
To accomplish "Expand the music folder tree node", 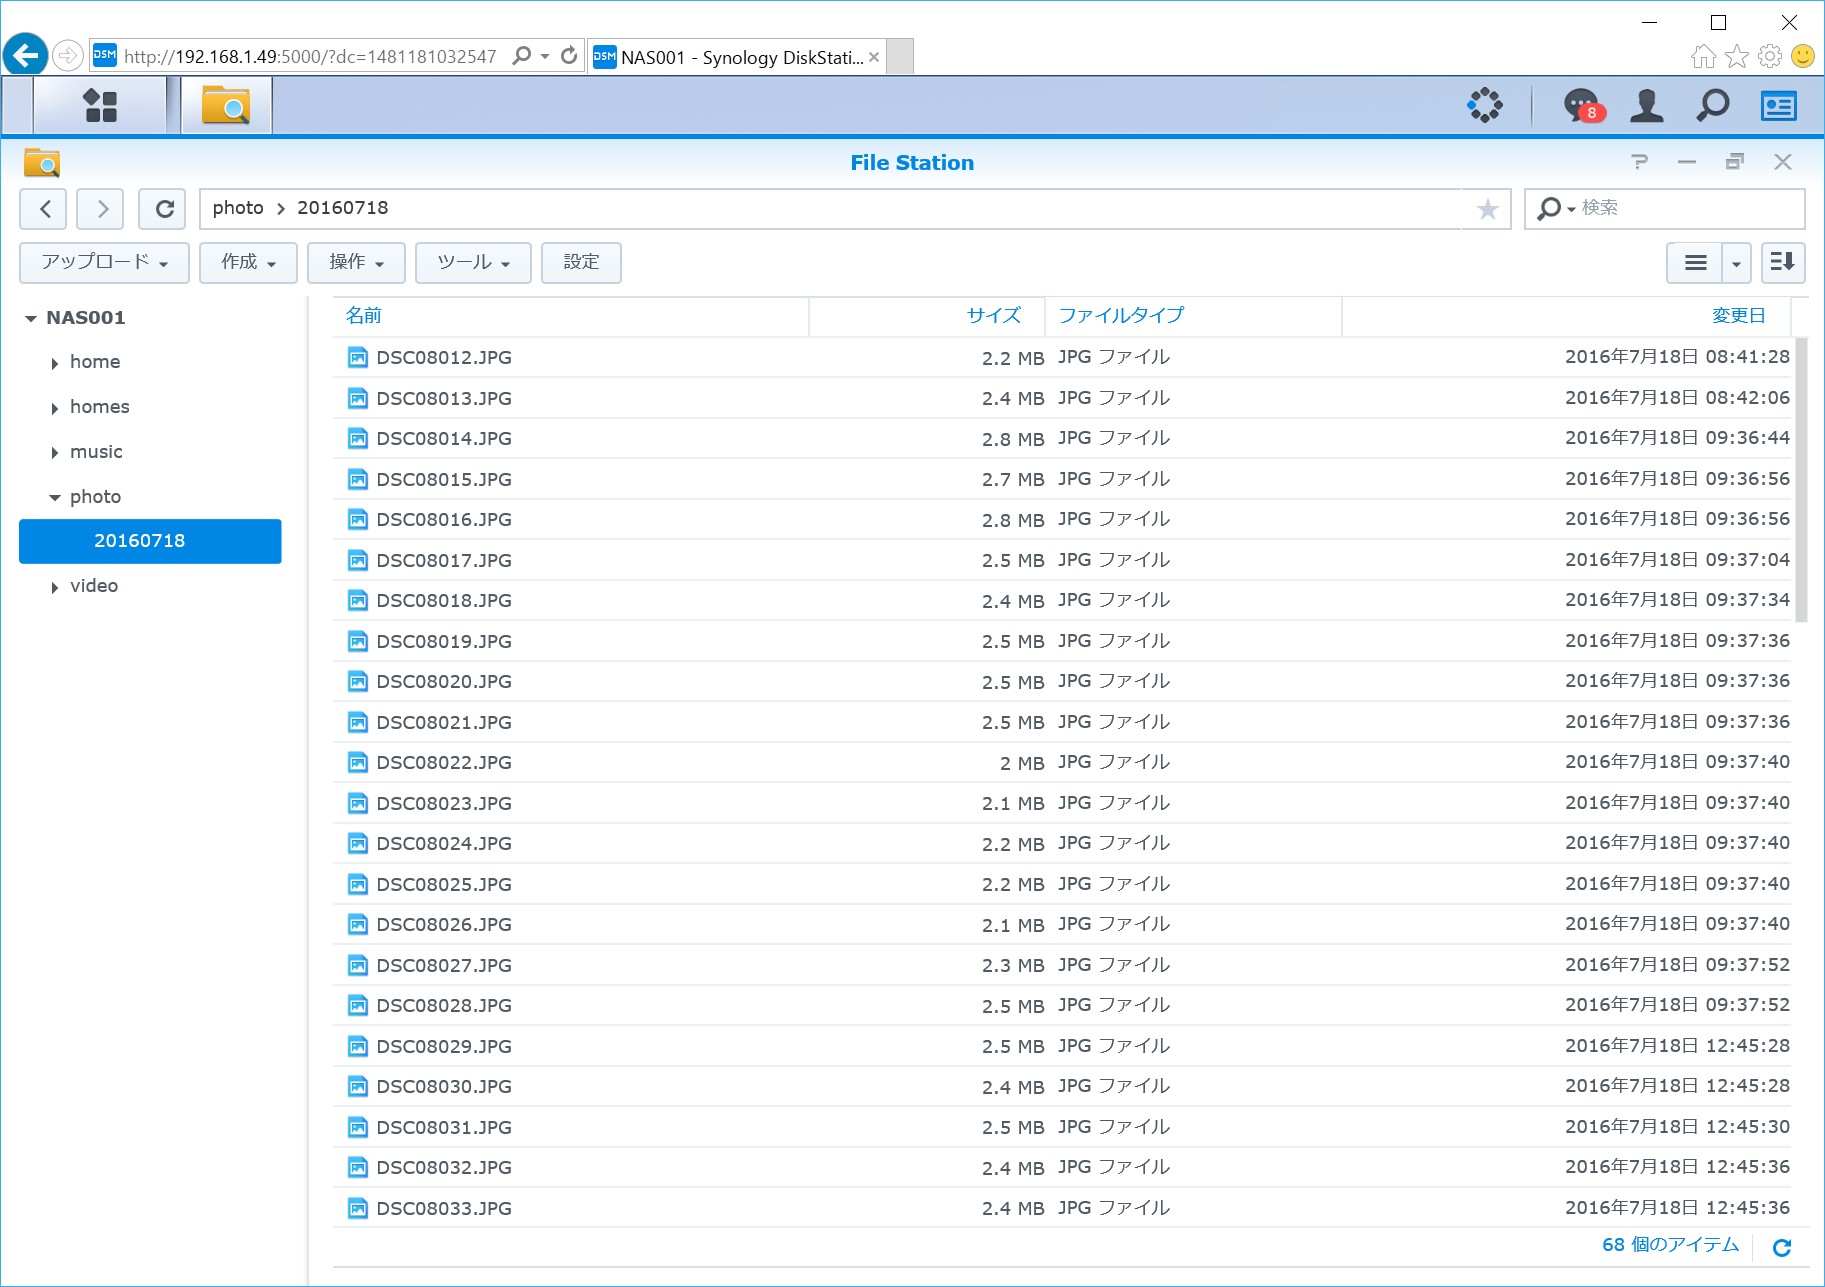I will click(x=54, y=453).
